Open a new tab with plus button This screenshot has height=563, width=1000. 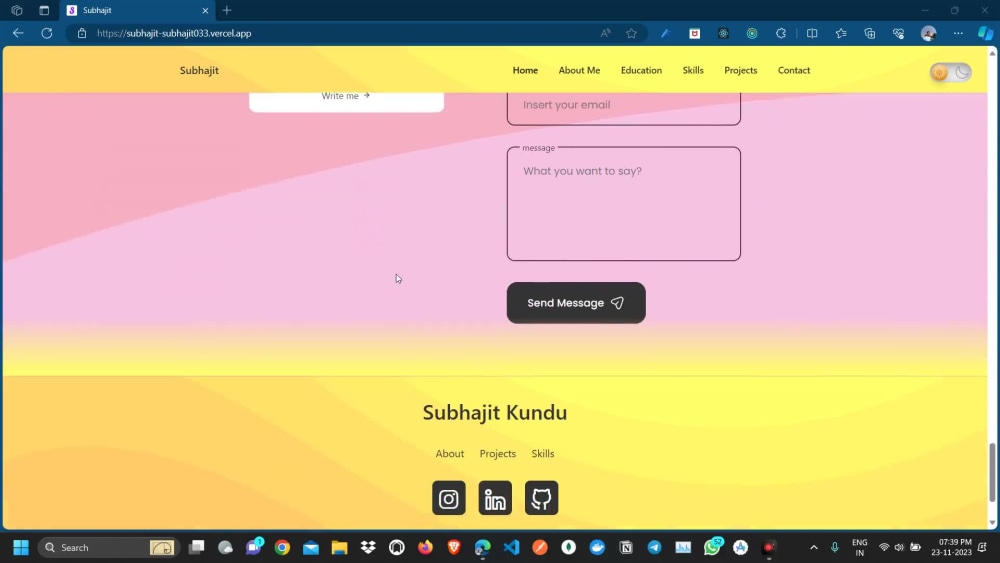pos(226,10)
